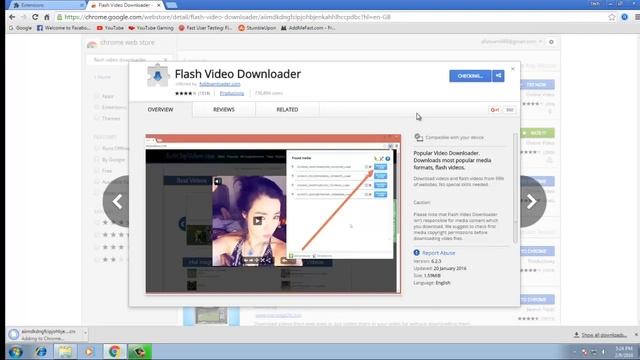This screenshot has height=360, width=640.
Task: Show the previous screenshot with left arrow
Action: coord(117,202)
